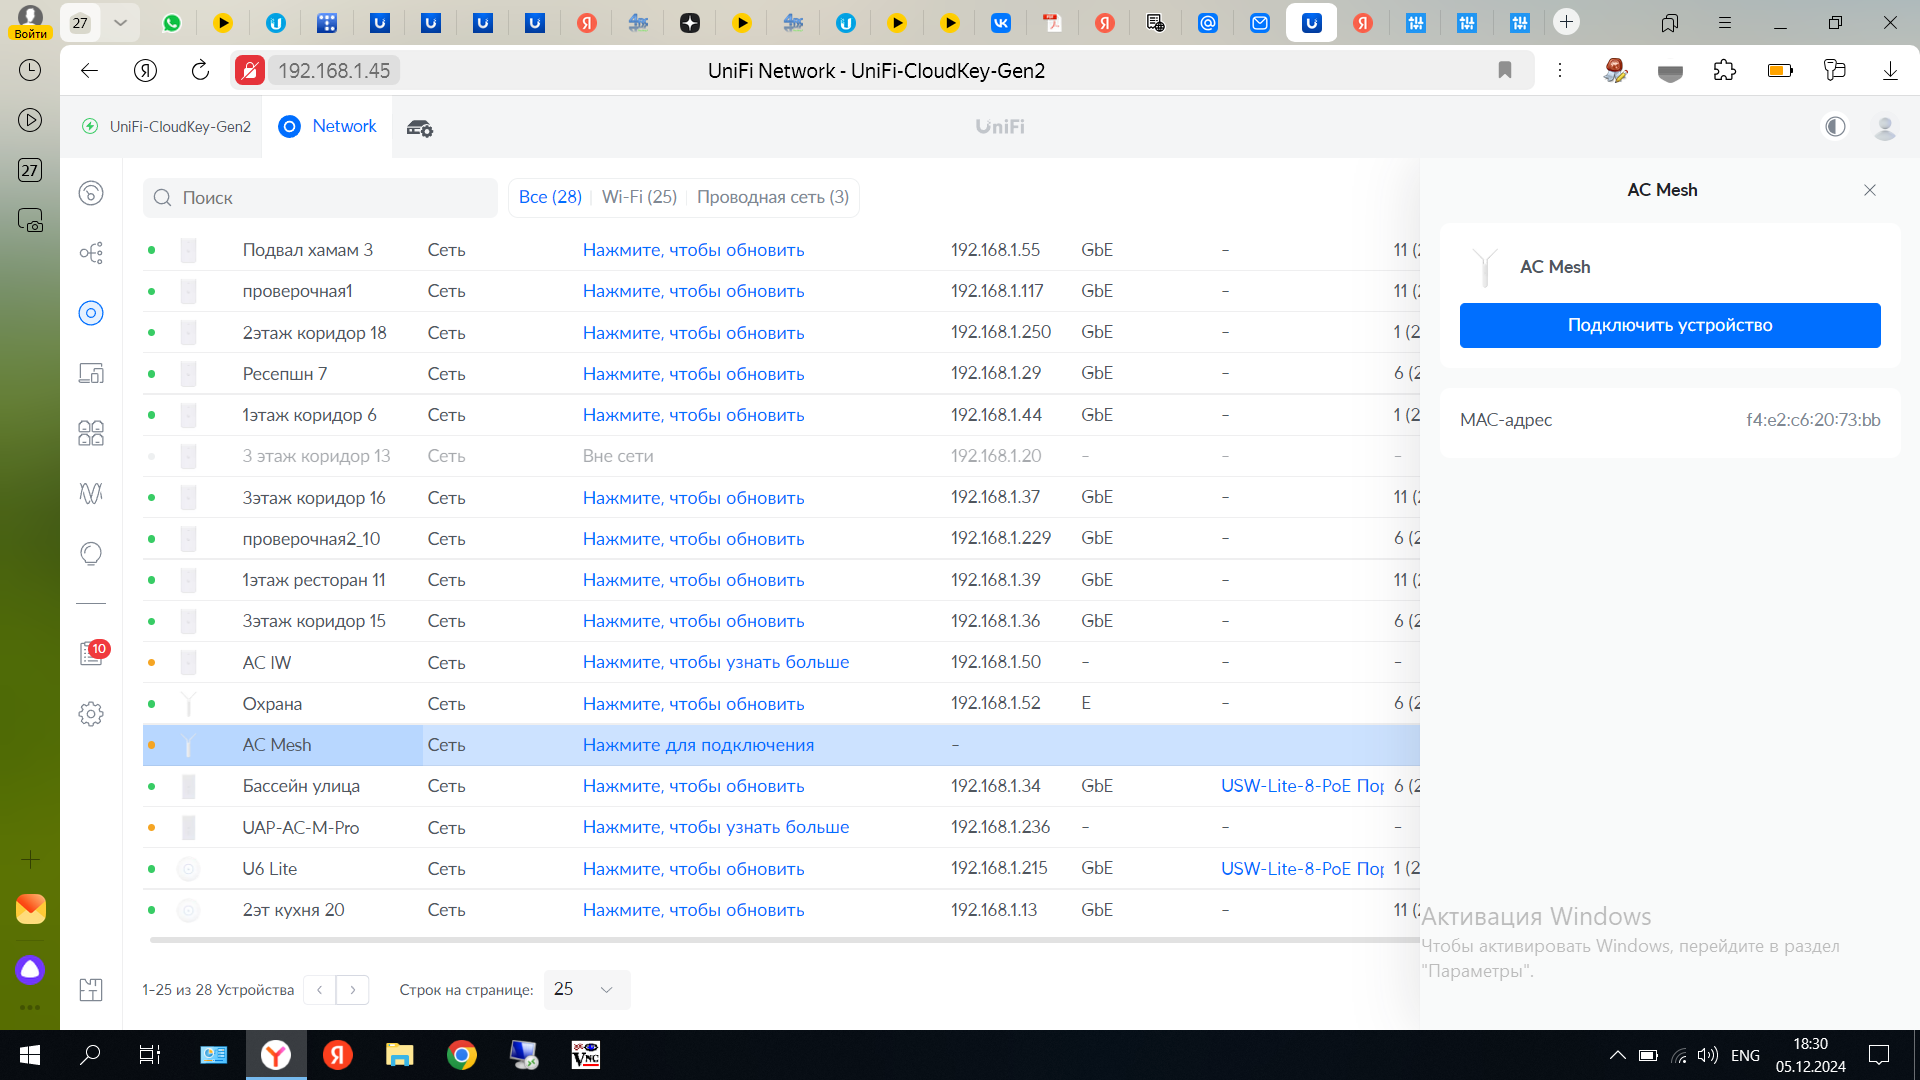Open the user account avatar icon
This screenshot has height=1080, width=1920.
pyautogui.click(x=1885, y=127)
